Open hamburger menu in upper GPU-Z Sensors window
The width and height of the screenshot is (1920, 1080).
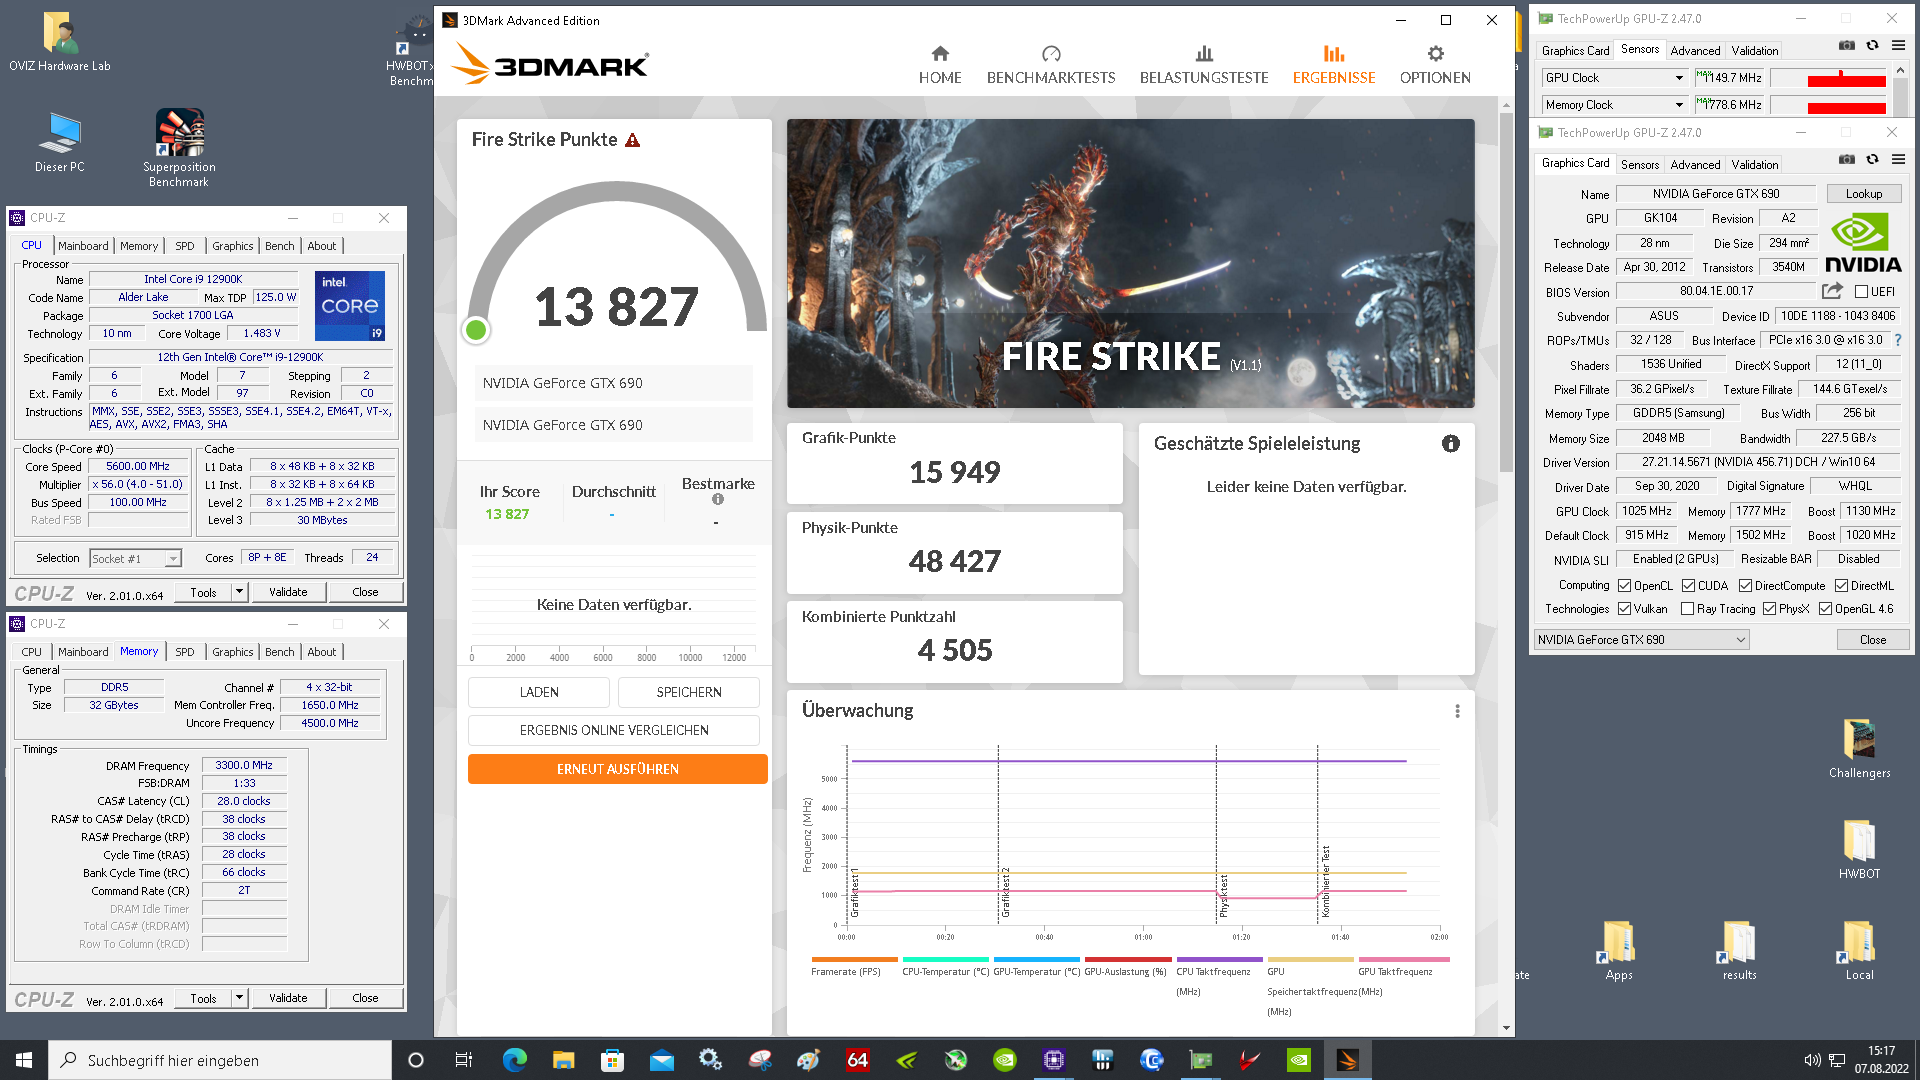point(1898,46)
